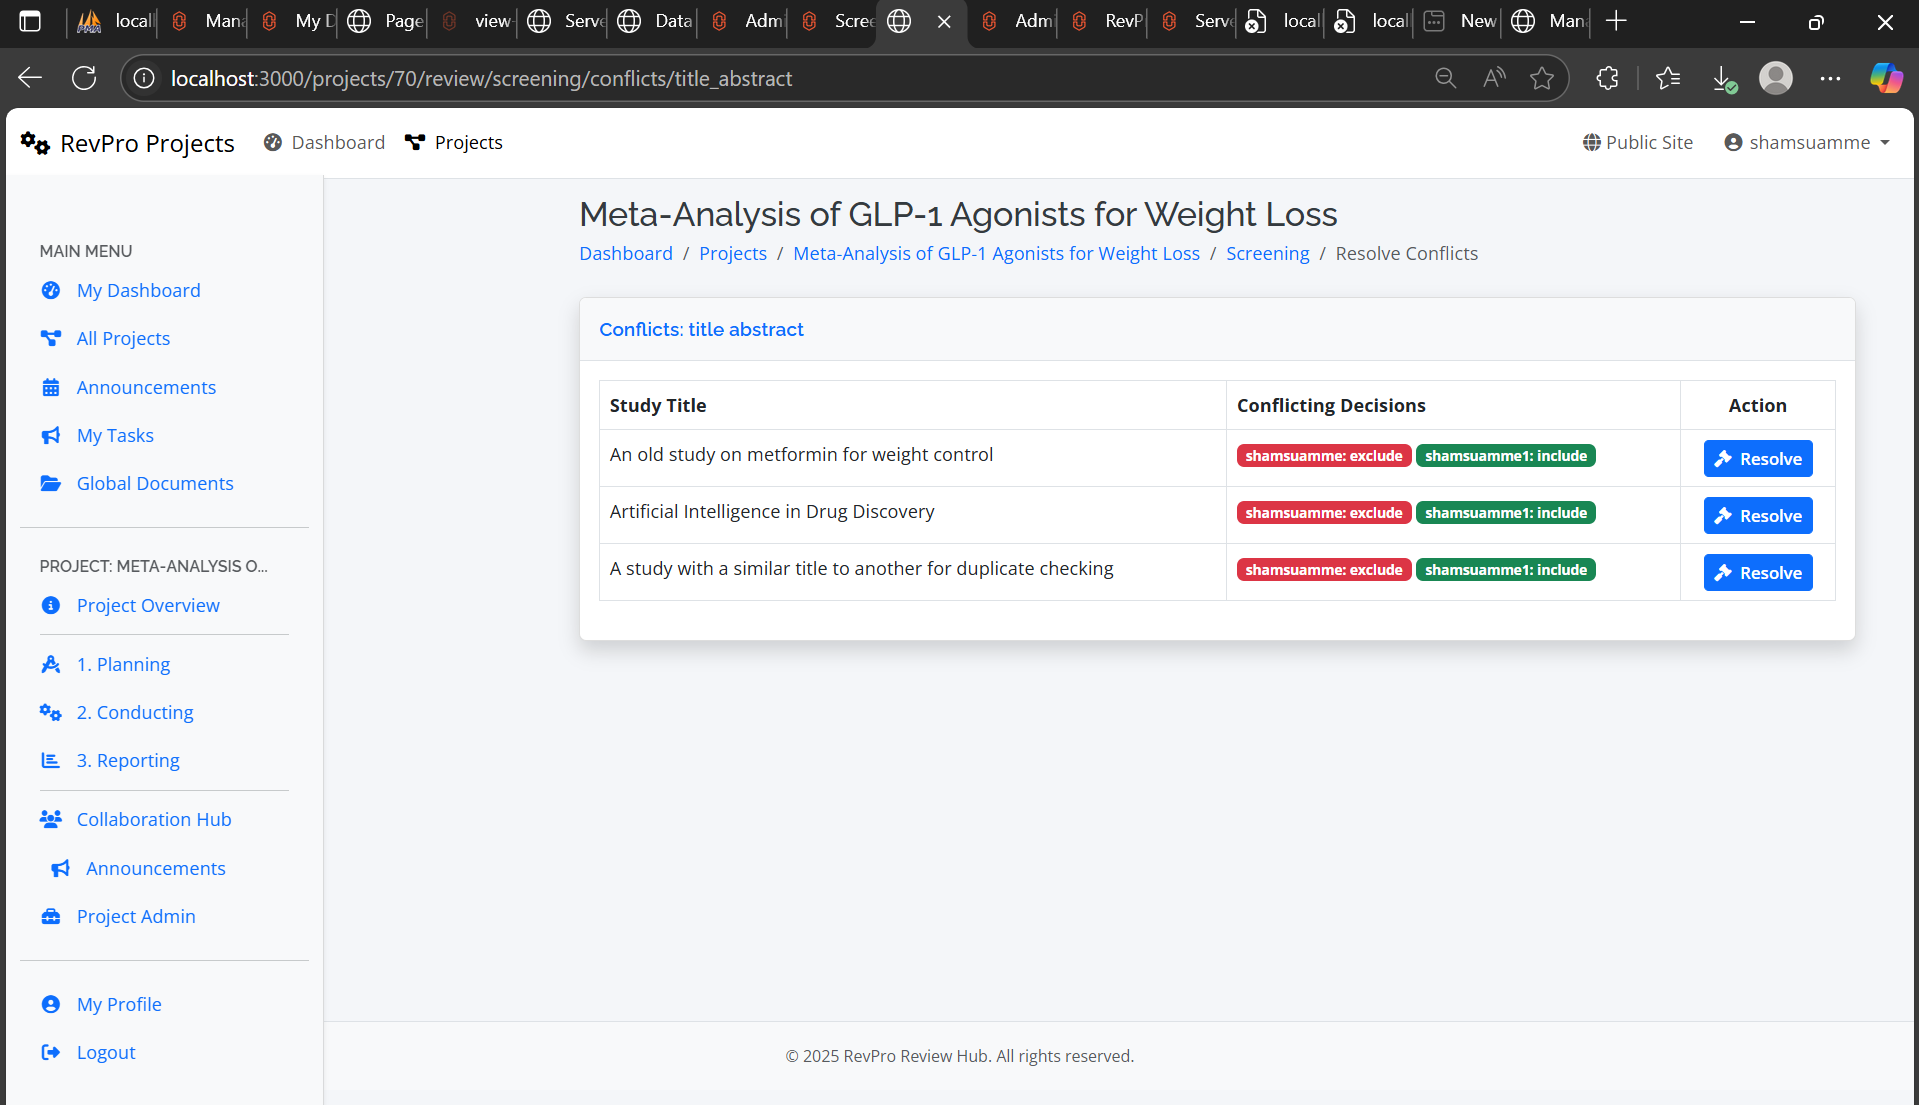The image size is (1919, 1105).
Task: Expand the 1. Planning section
Action: tap(123, 664)
